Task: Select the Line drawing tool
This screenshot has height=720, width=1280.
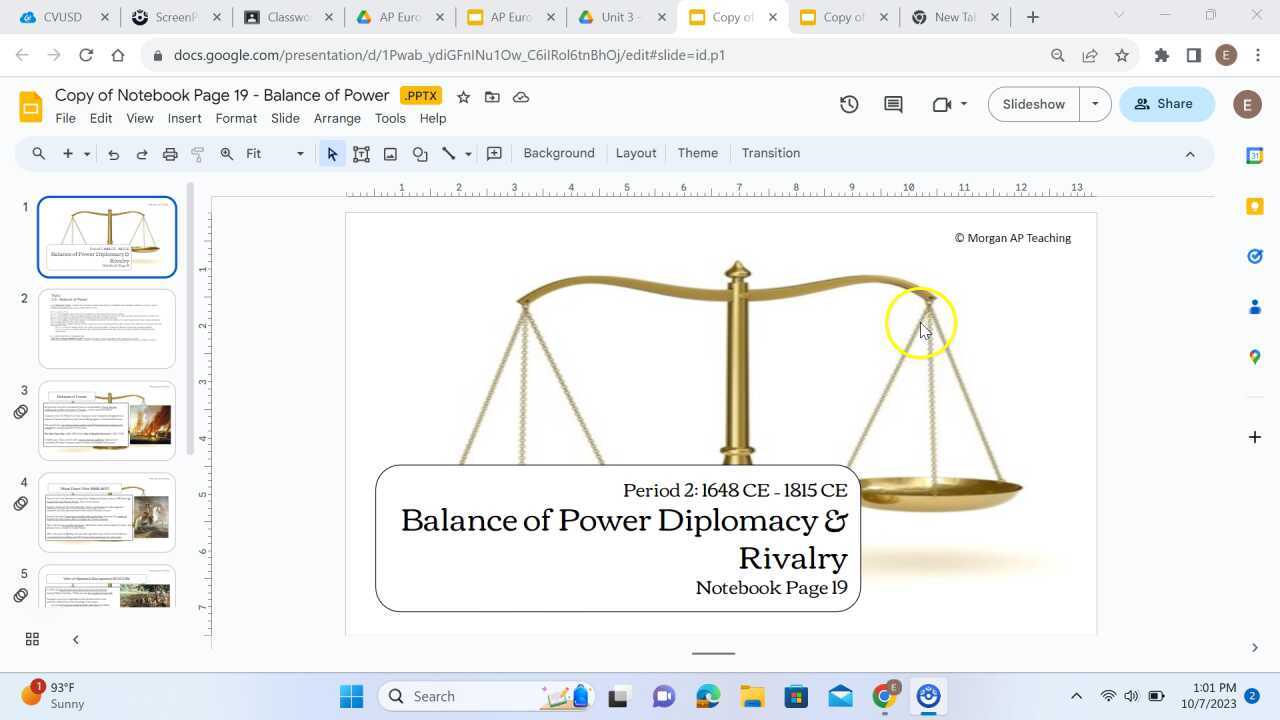Action: [x=448, y=153]
